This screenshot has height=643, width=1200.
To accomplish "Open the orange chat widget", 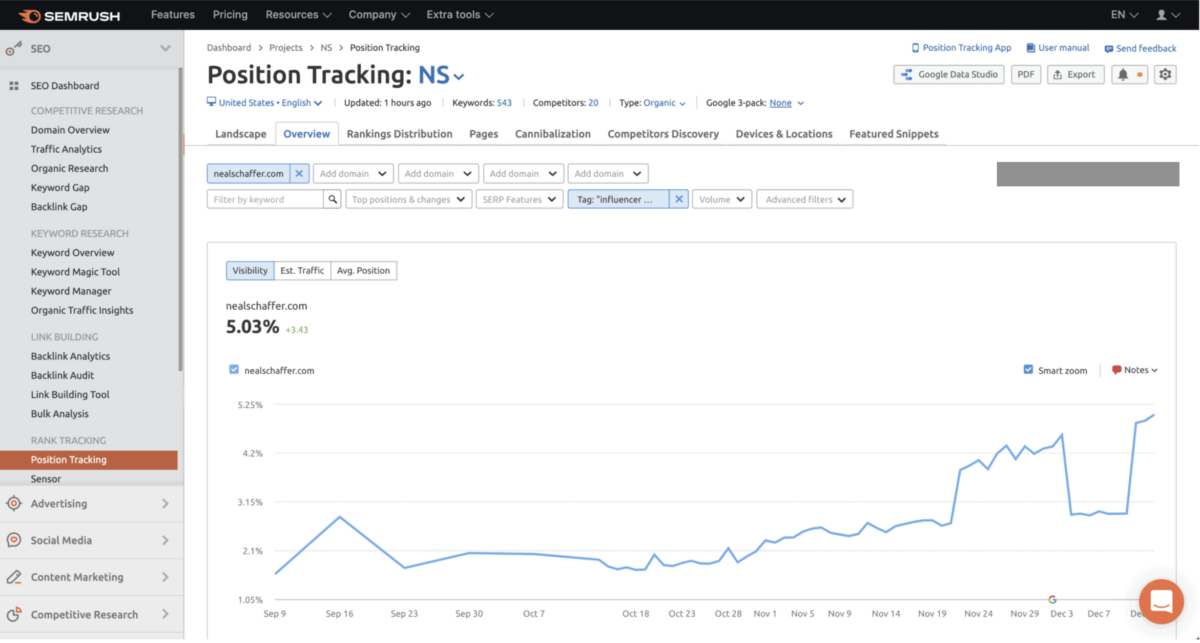I will (1161, 601).
